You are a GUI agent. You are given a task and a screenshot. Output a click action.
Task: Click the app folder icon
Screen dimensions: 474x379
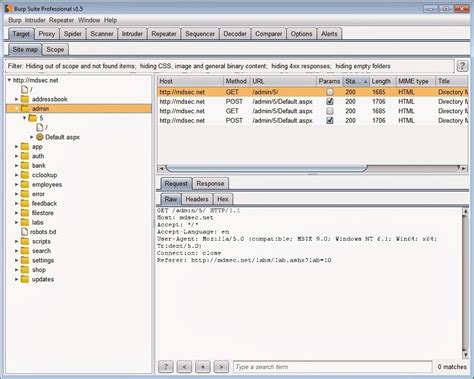click(x=25, y=146)
